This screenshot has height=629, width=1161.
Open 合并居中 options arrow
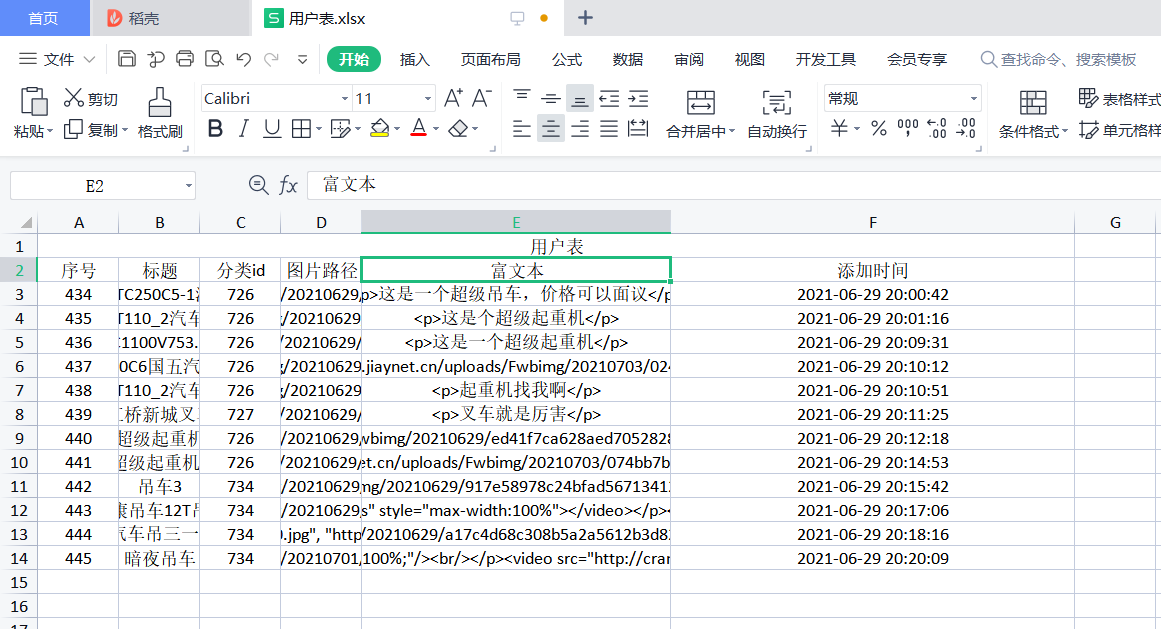pyautogui.click(x=732, y=131)
